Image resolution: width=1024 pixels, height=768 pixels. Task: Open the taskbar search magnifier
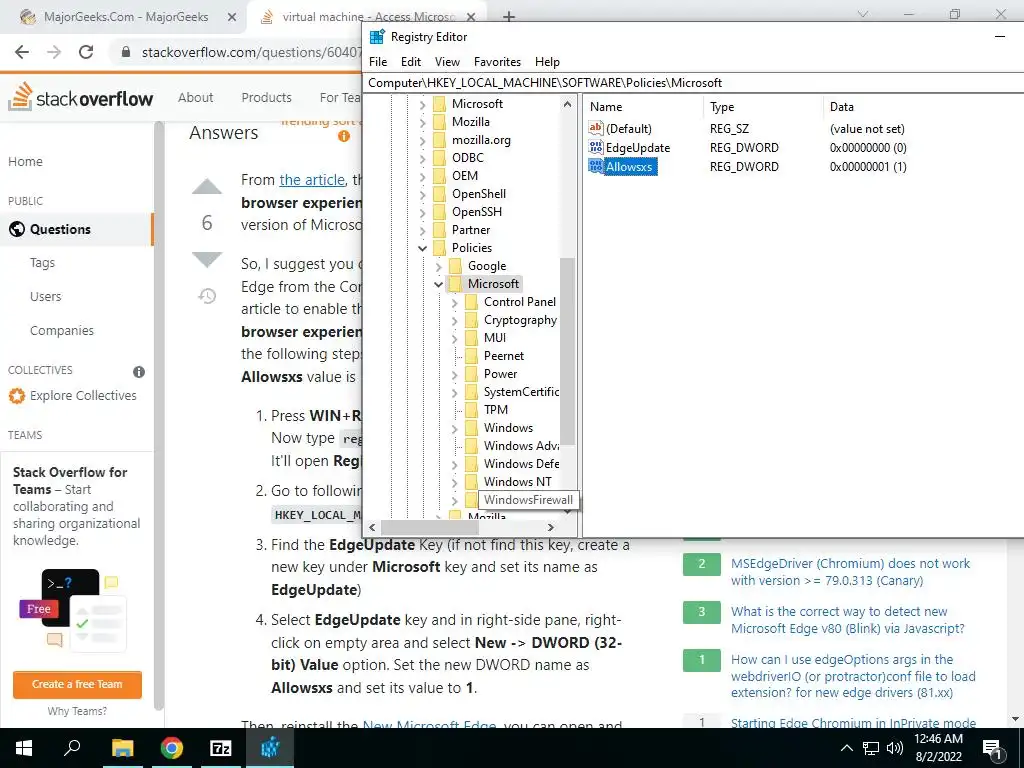click(x=72, y=748)
